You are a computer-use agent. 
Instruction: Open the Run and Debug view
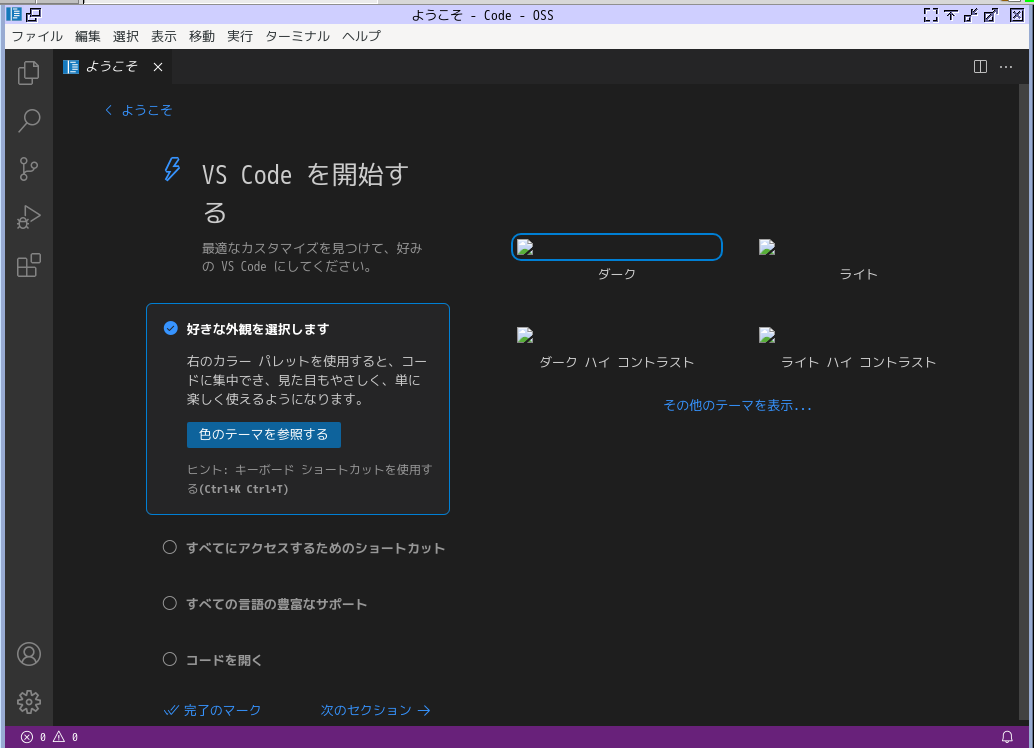pyautogui.click(x=28, y=217)
